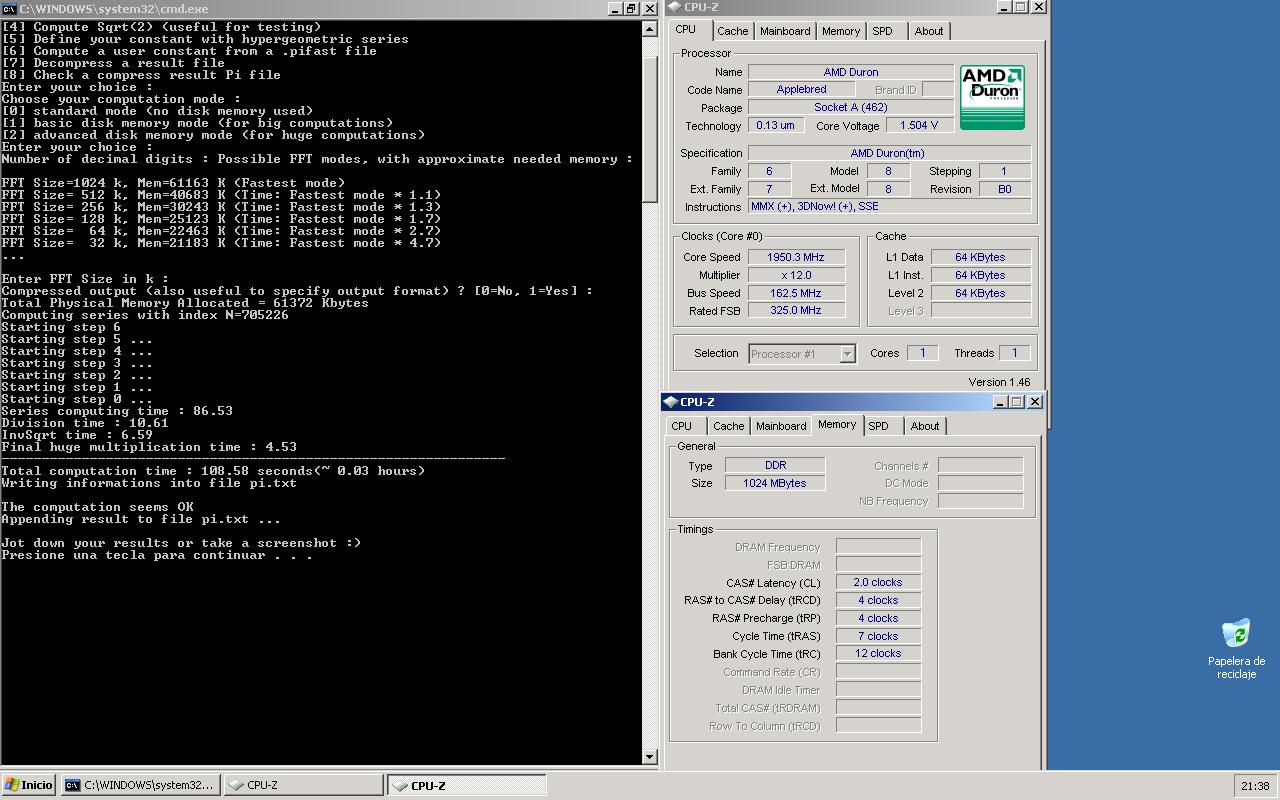Click the Multiplier value x 12.0
This screenshot has width=1280, height=800.
[x=796, y=275]
